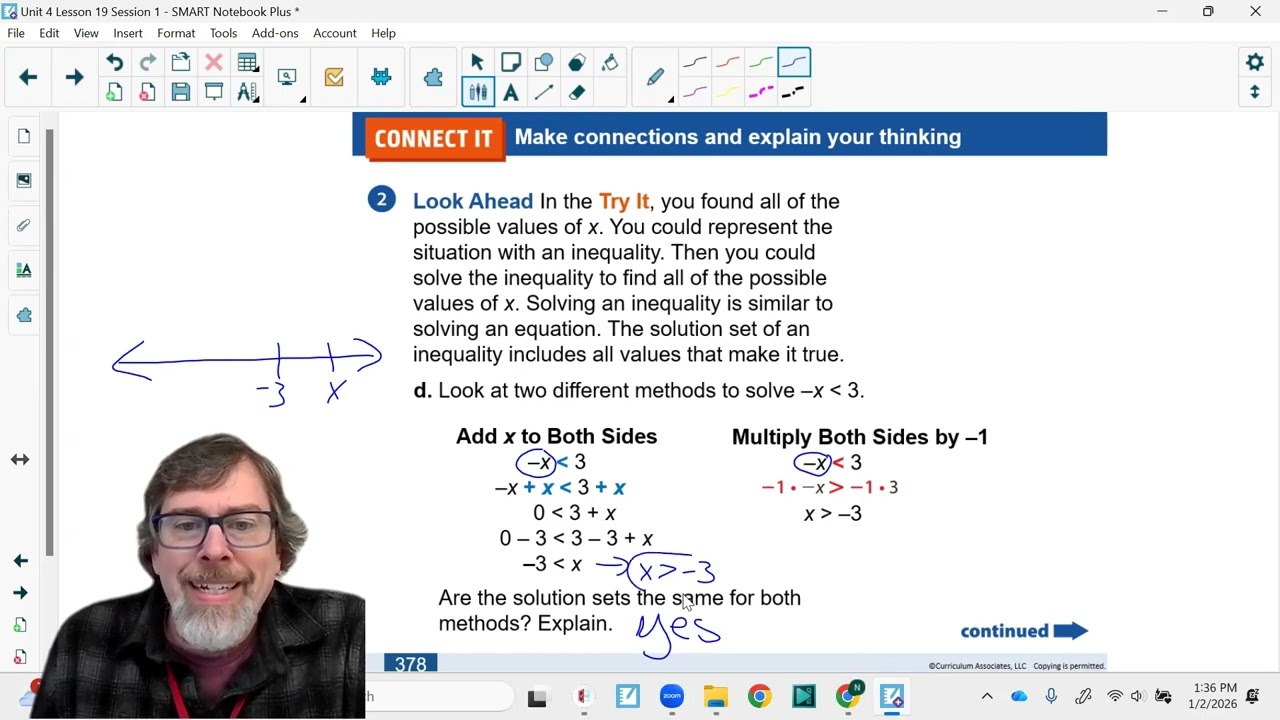This screenshot has height=720, width=1280.
Task: Open the toolbar settings gear
Action: [1255, 62]
